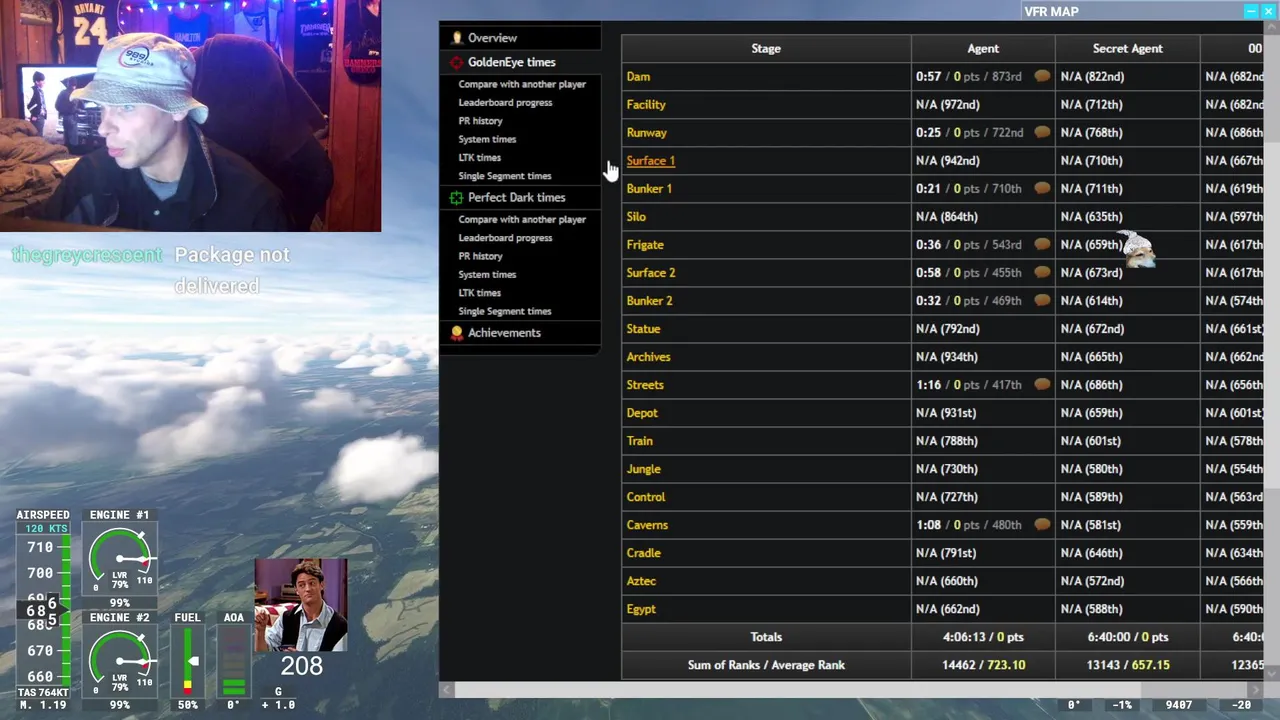Click the bronze icon in Dam Agent cell
Image resolution: width=1280 pixels, height=720 pixels.
pos(1042,76)
